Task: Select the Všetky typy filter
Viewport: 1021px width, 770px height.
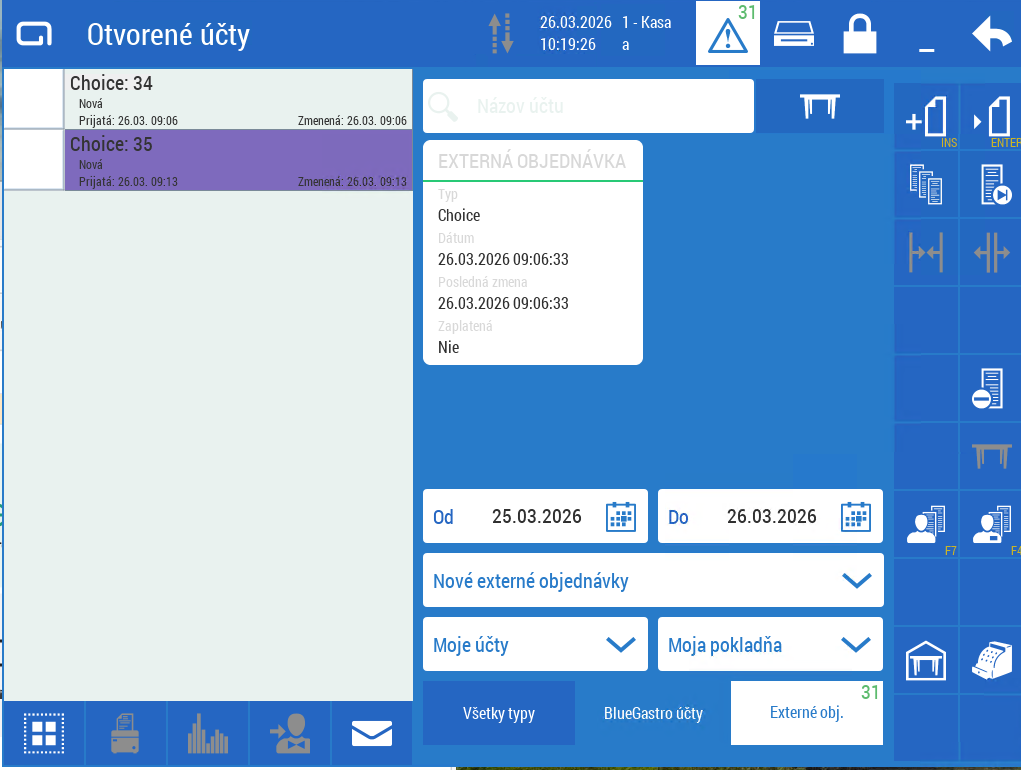Action: click(499, 713)
